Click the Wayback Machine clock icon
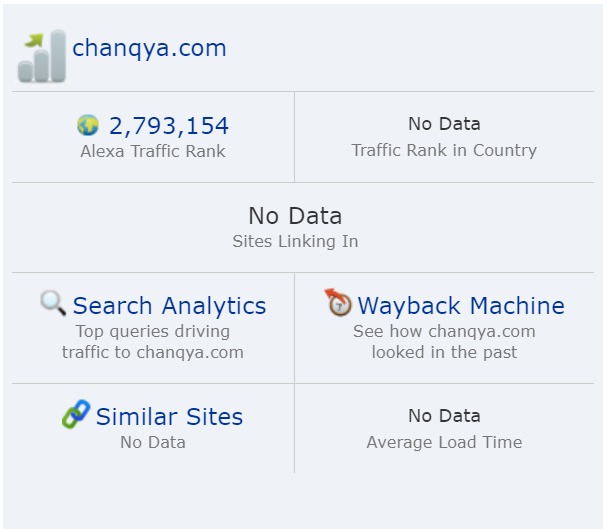 [338, 302]
